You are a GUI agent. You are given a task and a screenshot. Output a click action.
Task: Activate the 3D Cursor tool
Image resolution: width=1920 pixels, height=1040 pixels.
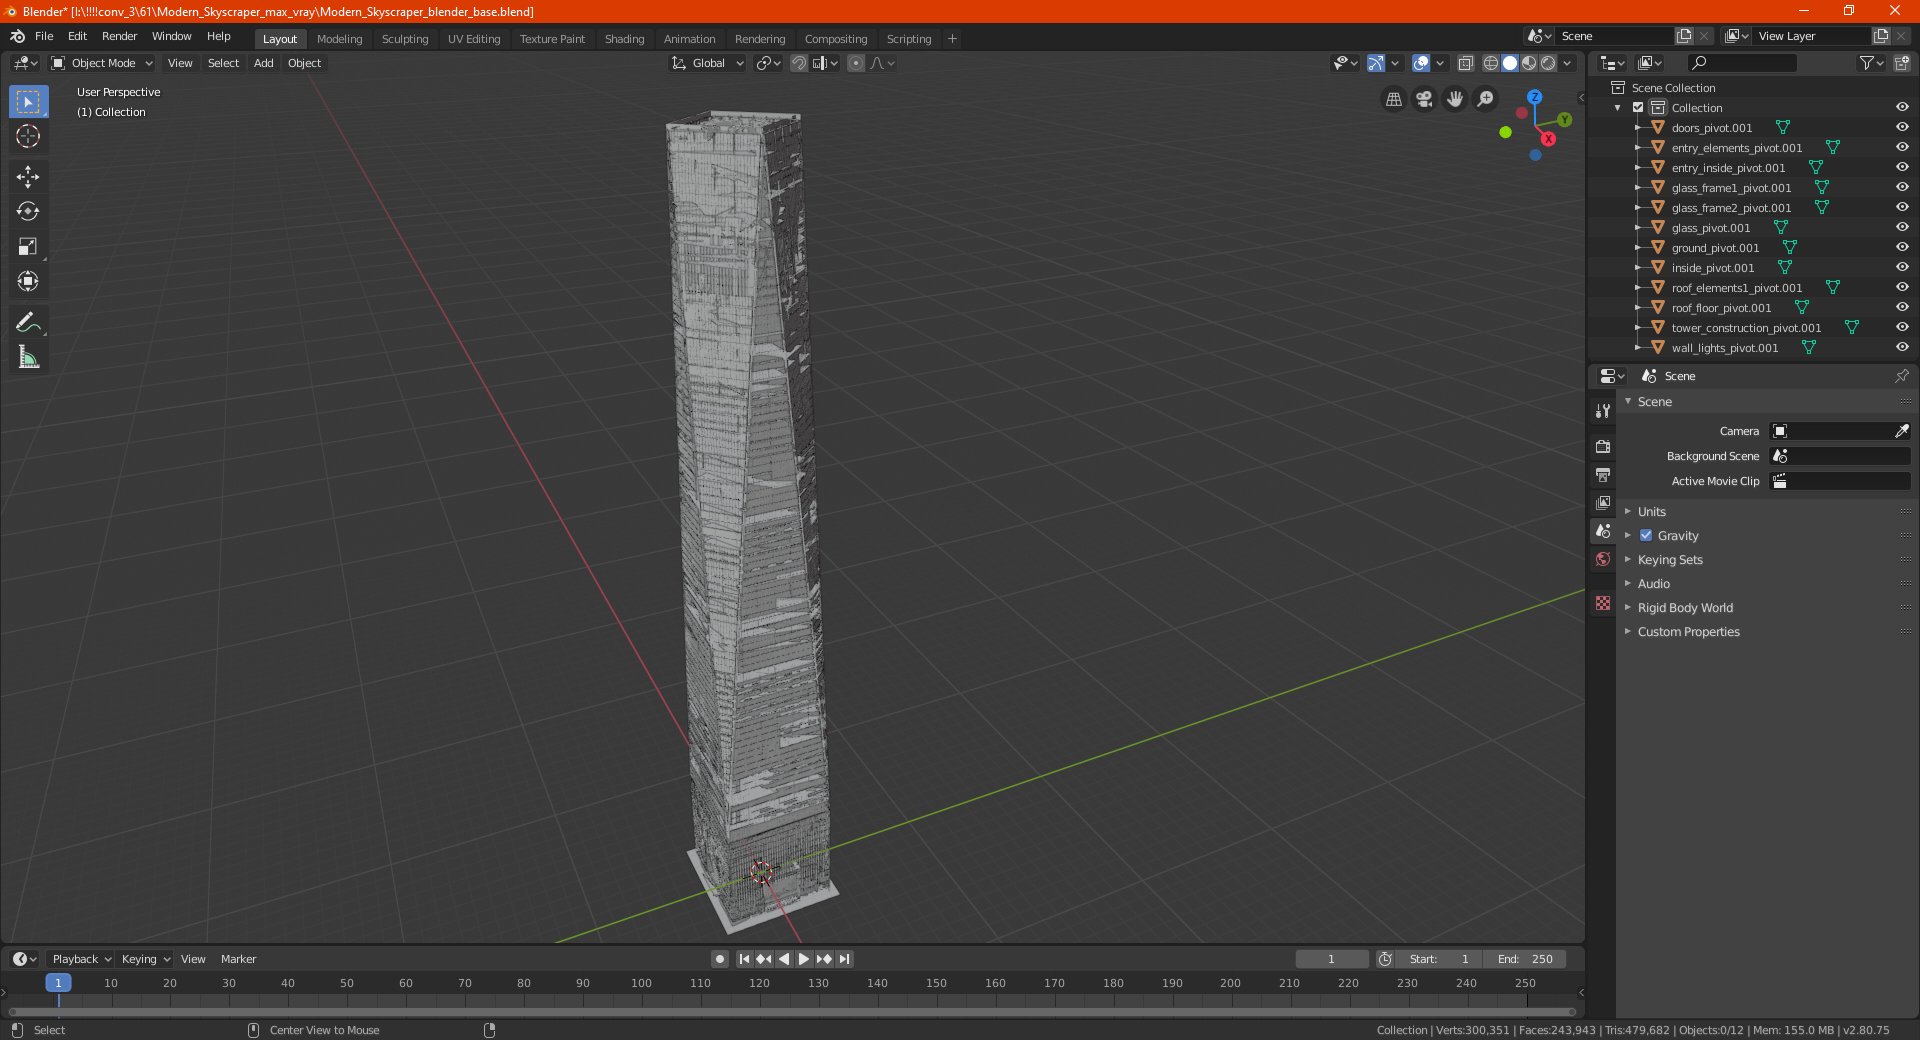[28, 137]
